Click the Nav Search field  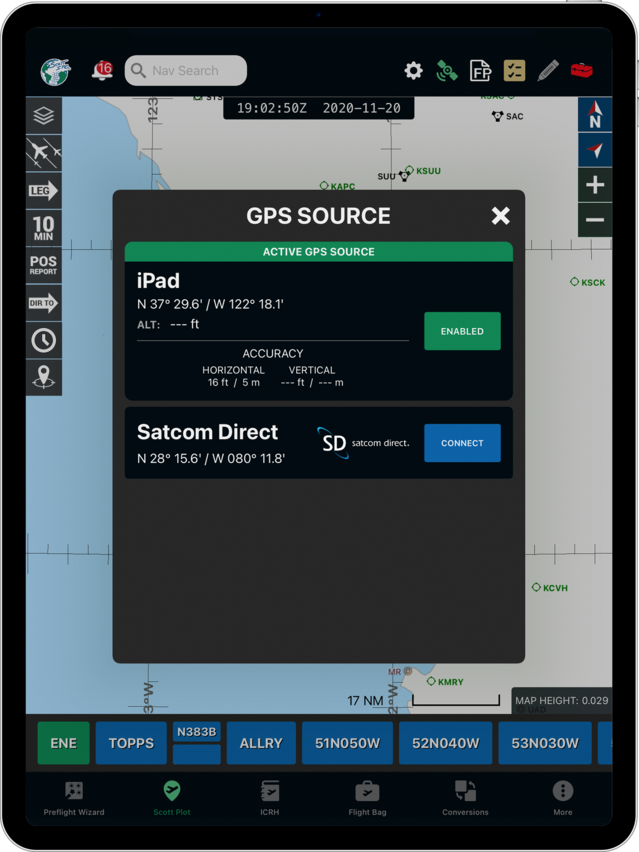coord(186,71)
